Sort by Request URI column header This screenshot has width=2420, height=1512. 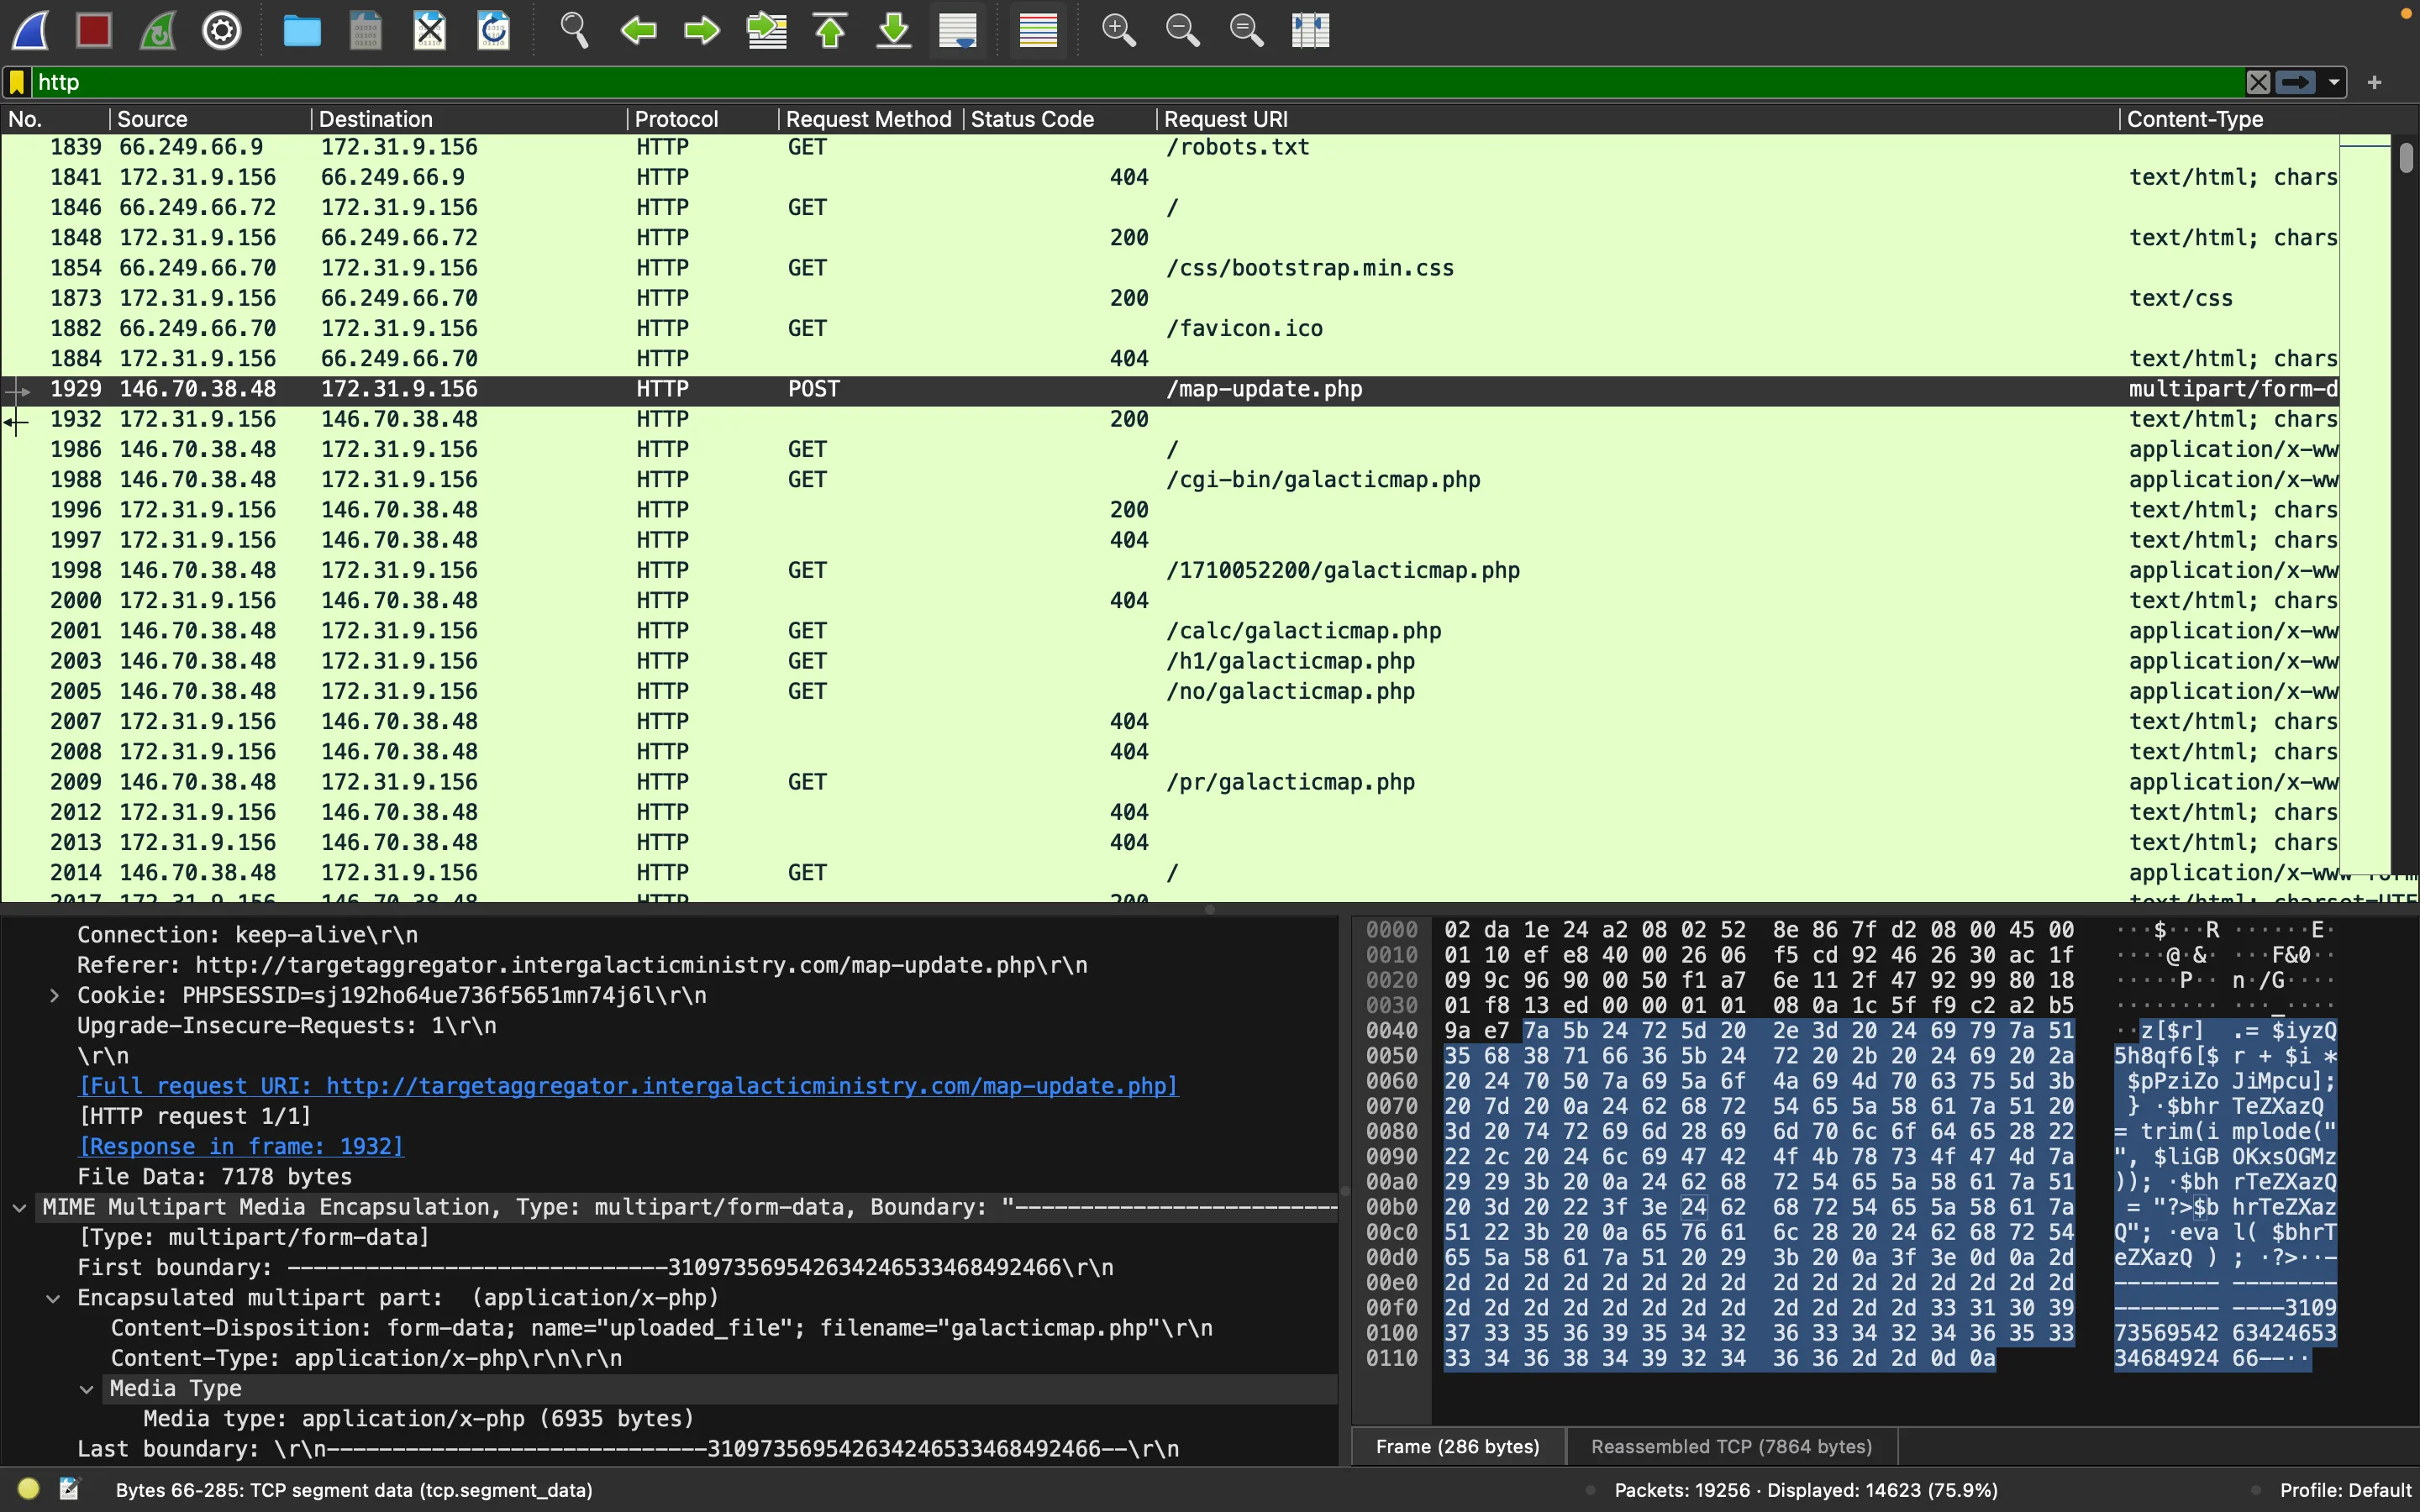(x=1638, y=119)
